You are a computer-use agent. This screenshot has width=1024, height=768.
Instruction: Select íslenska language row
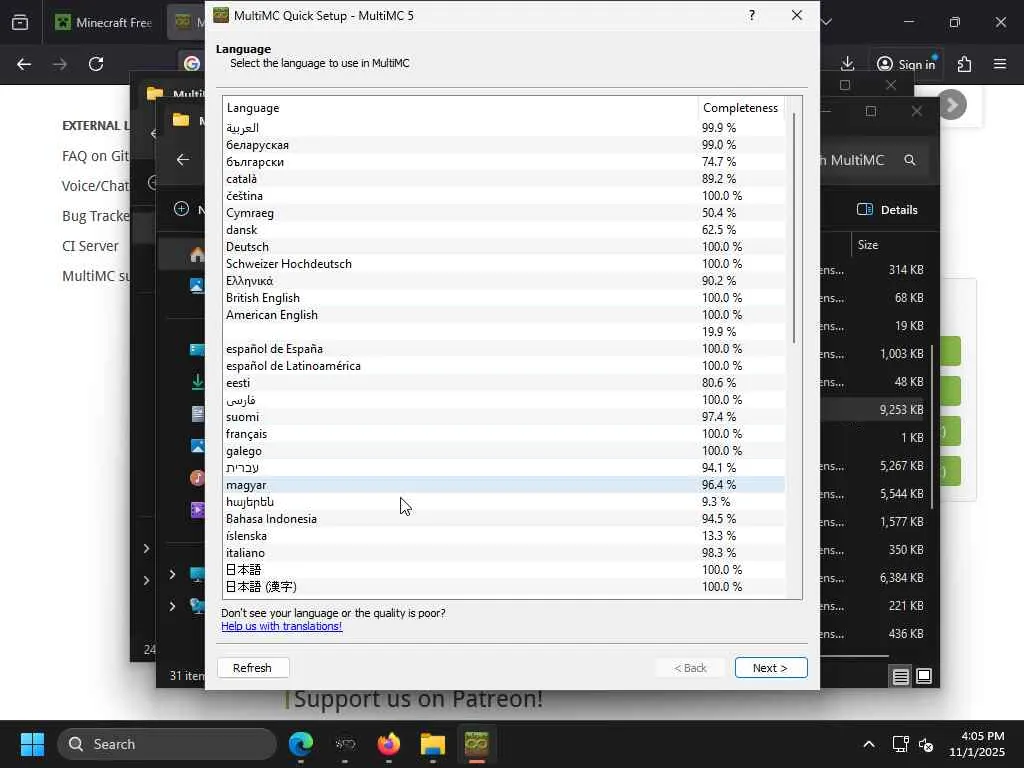pos(504,536)
